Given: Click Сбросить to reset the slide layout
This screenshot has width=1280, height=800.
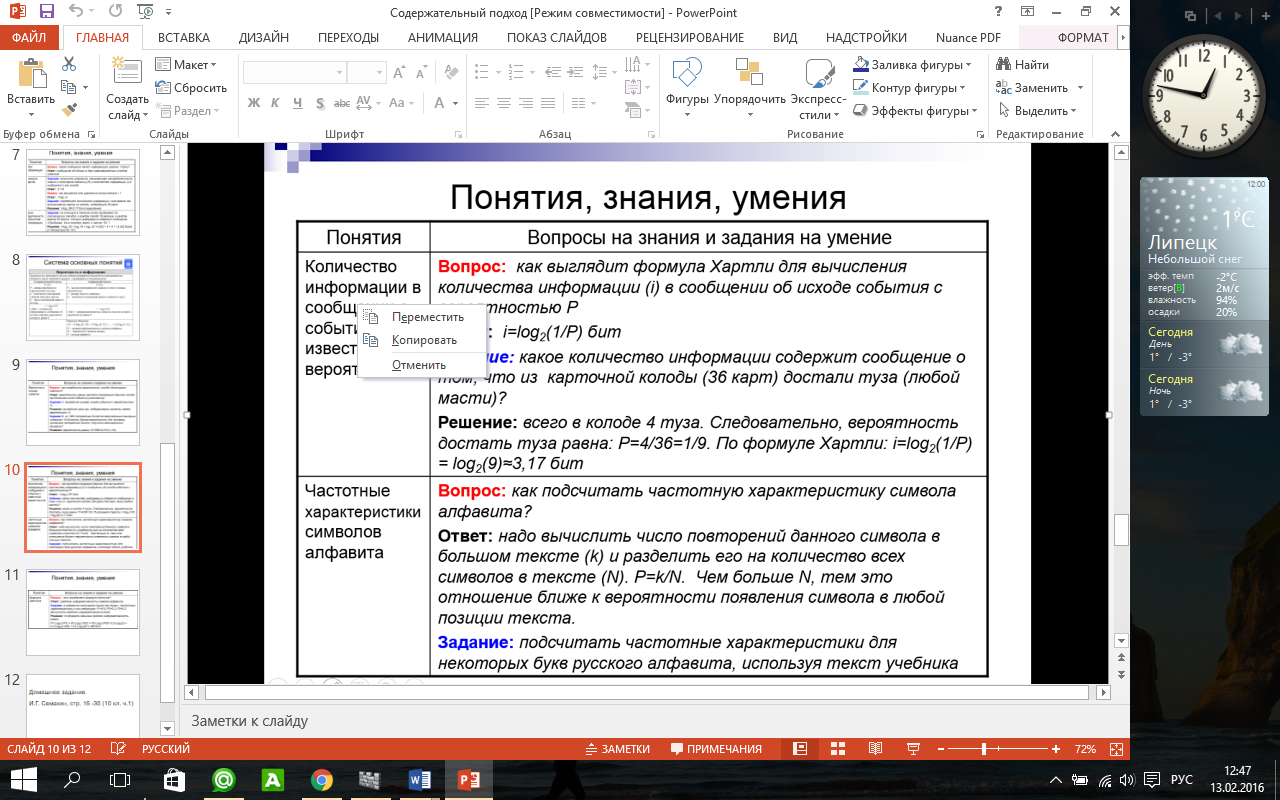Looking at the screenshot, I should coord(191,88).
